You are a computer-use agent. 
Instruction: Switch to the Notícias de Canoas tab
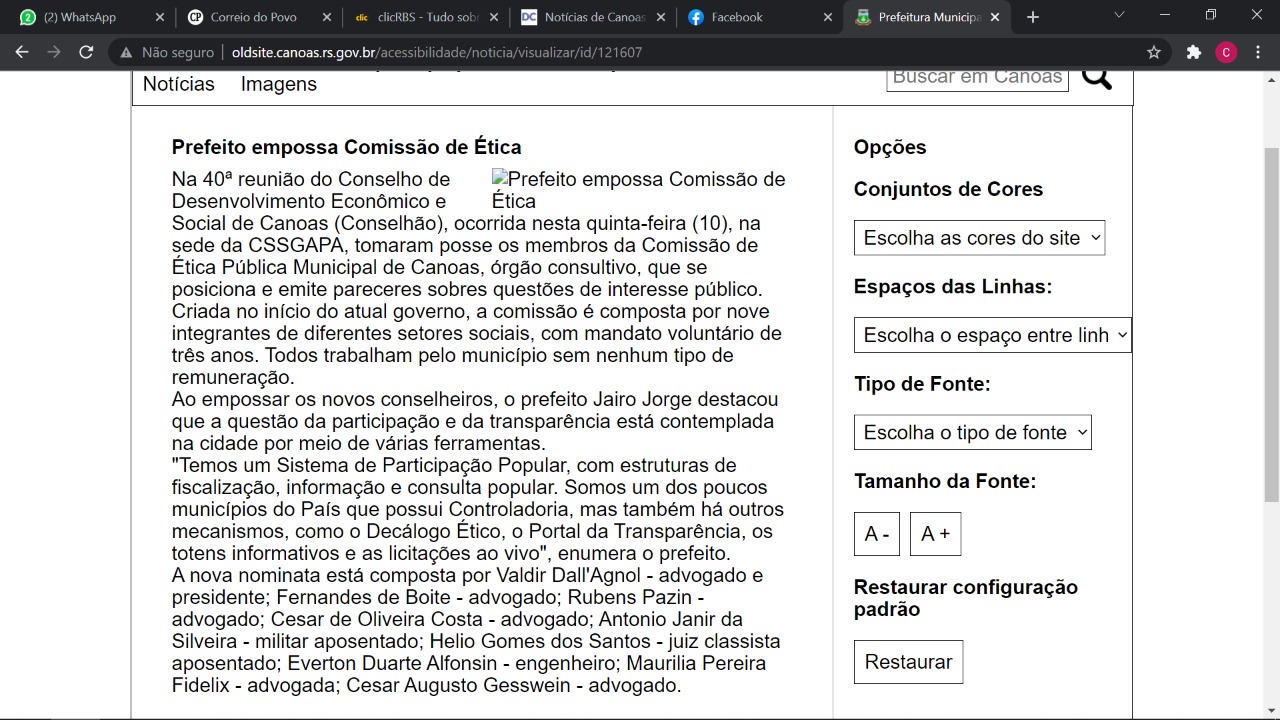tap(592, 17)
